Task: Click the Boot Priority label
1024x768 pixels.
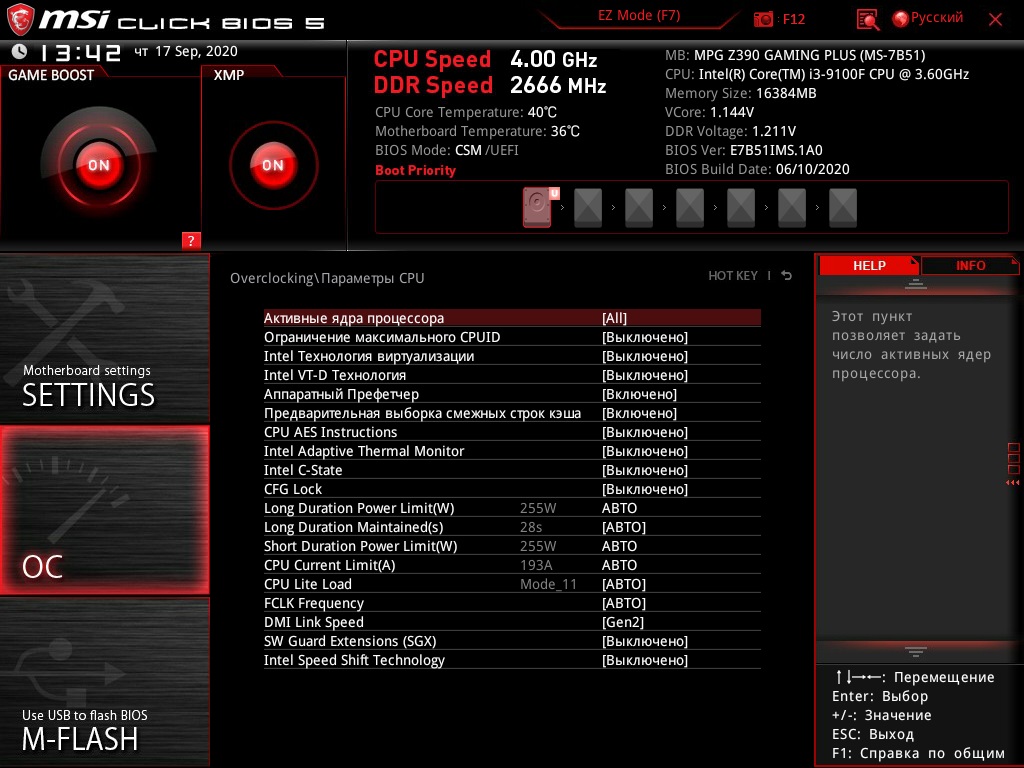Action: coord(415,170)
